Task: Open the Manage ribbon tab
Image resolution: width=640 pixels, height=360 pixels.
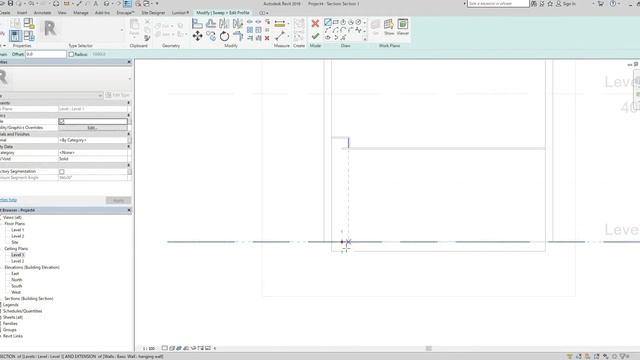Action: click(81, 13)
